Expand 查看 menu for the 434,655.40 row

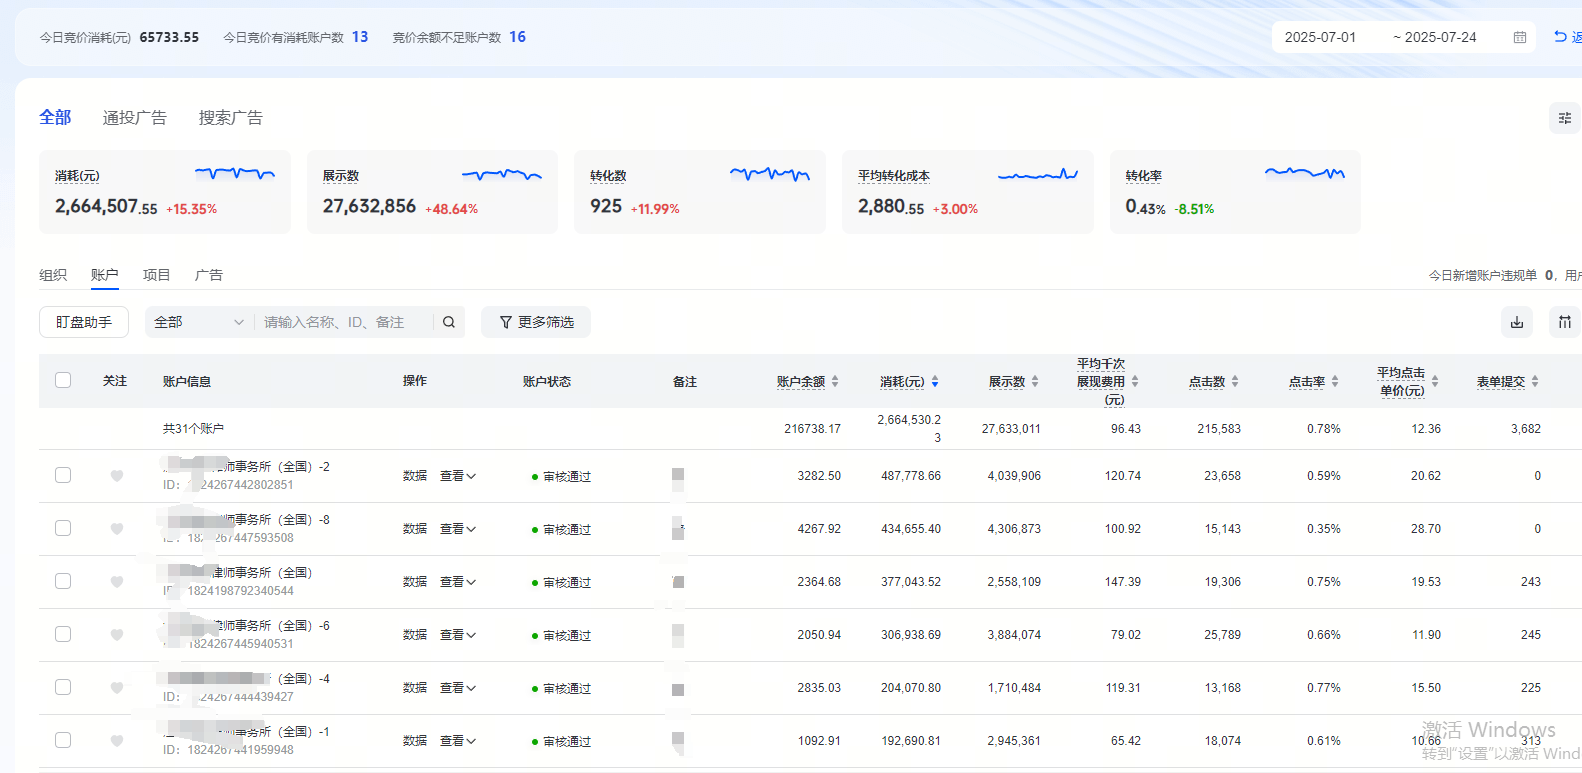458,529
